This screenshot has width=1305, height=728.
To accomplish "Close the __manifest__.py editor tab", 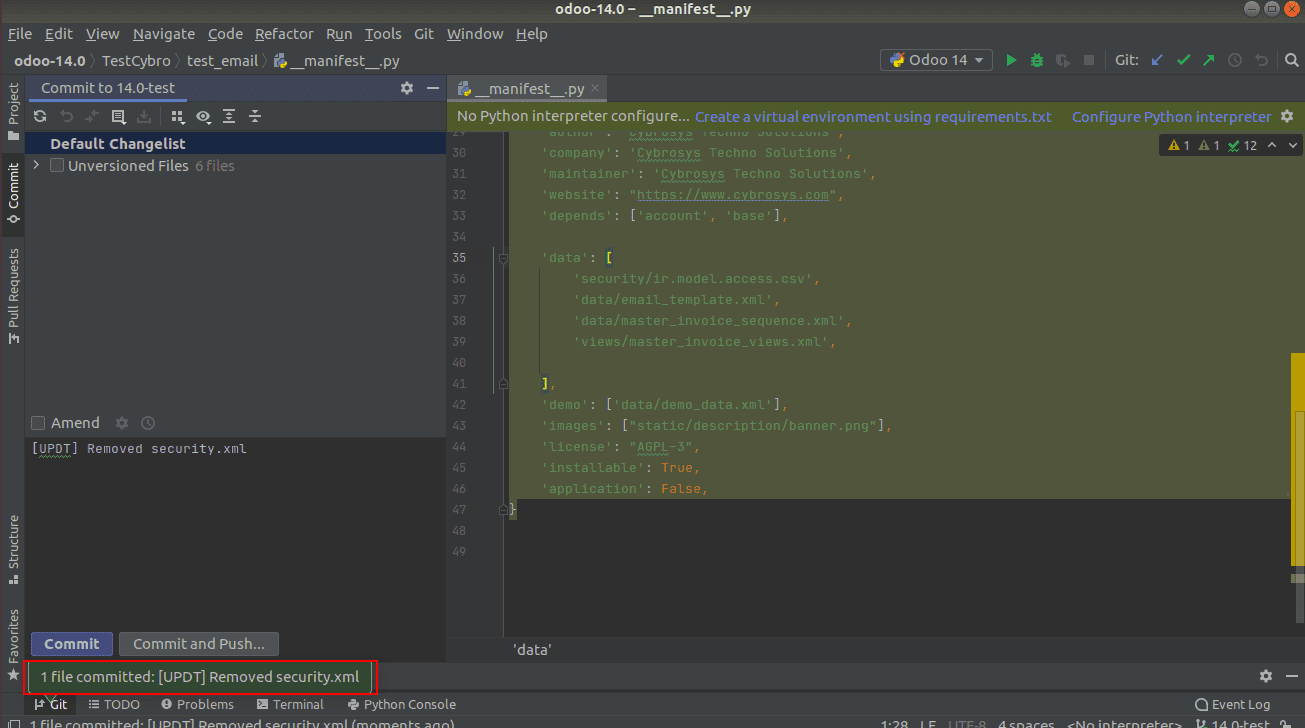I will tap(597, 89).
